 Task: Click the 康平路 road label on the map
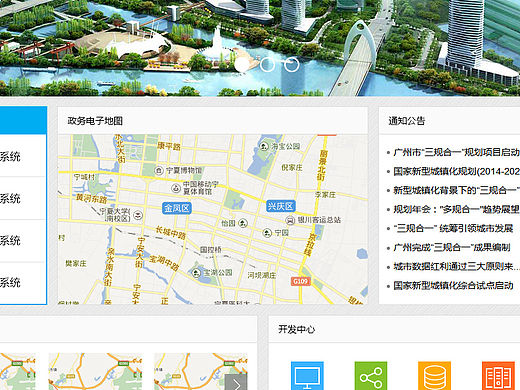click(x=169, y=146)
